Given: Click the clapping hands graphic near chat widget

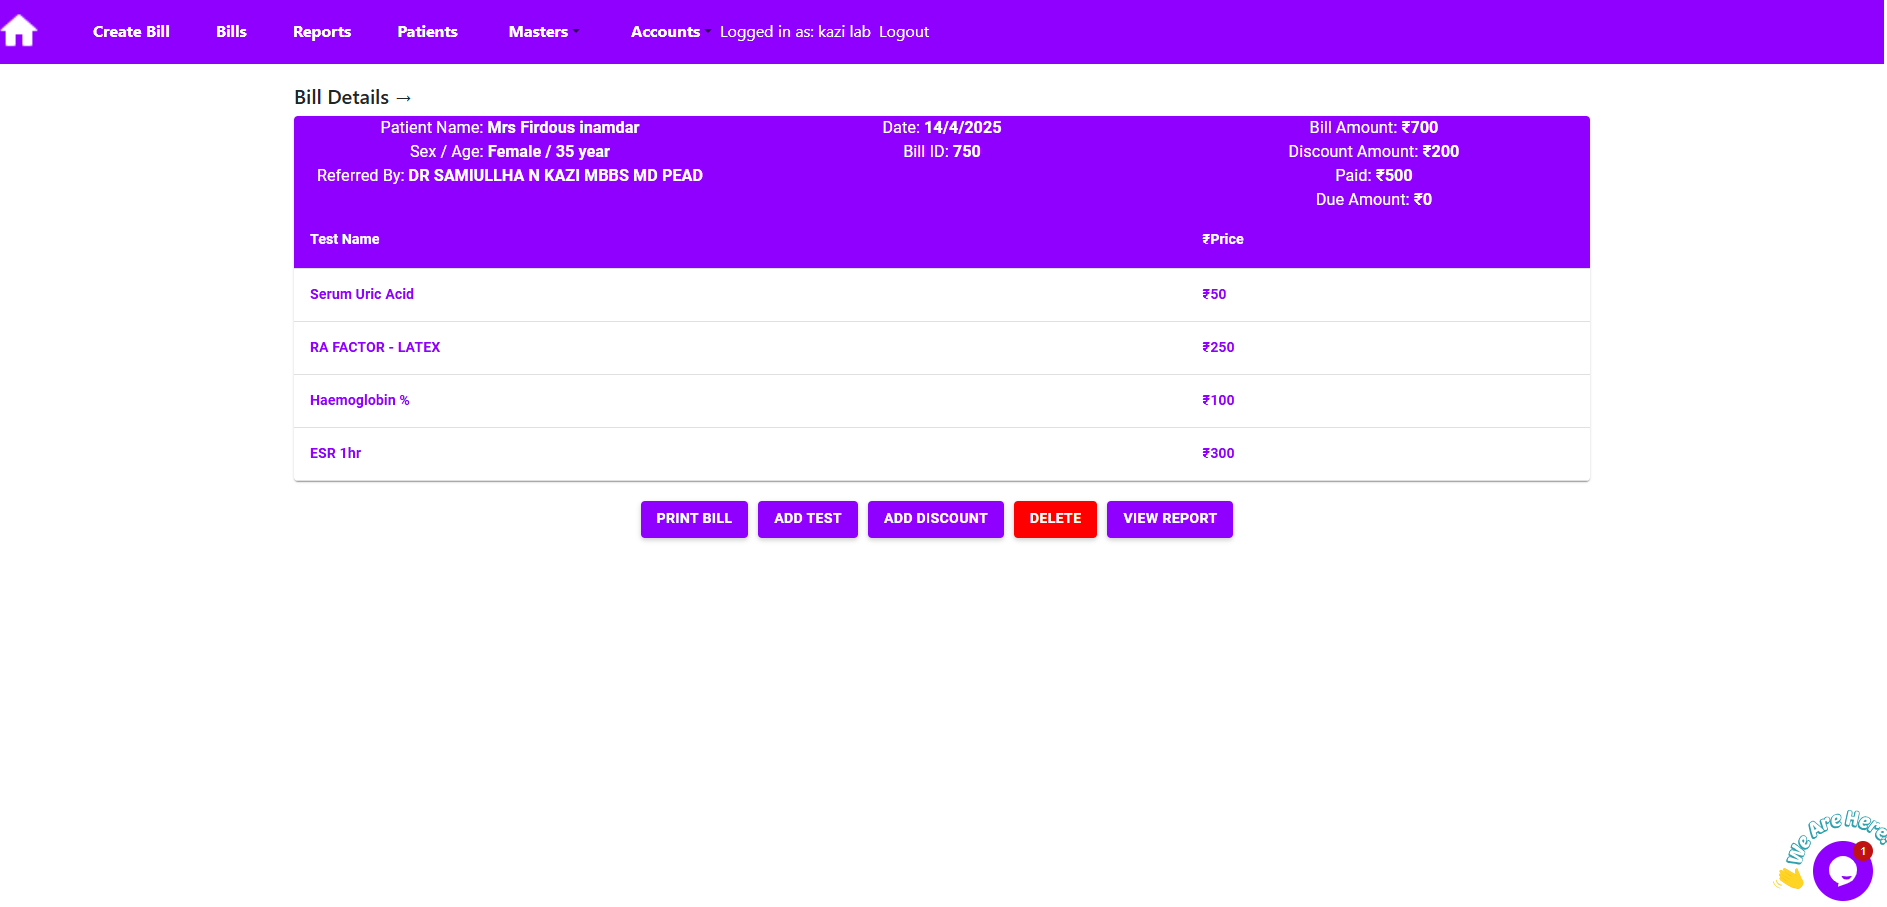Looking at the screenshot, I should (1791, 879).
